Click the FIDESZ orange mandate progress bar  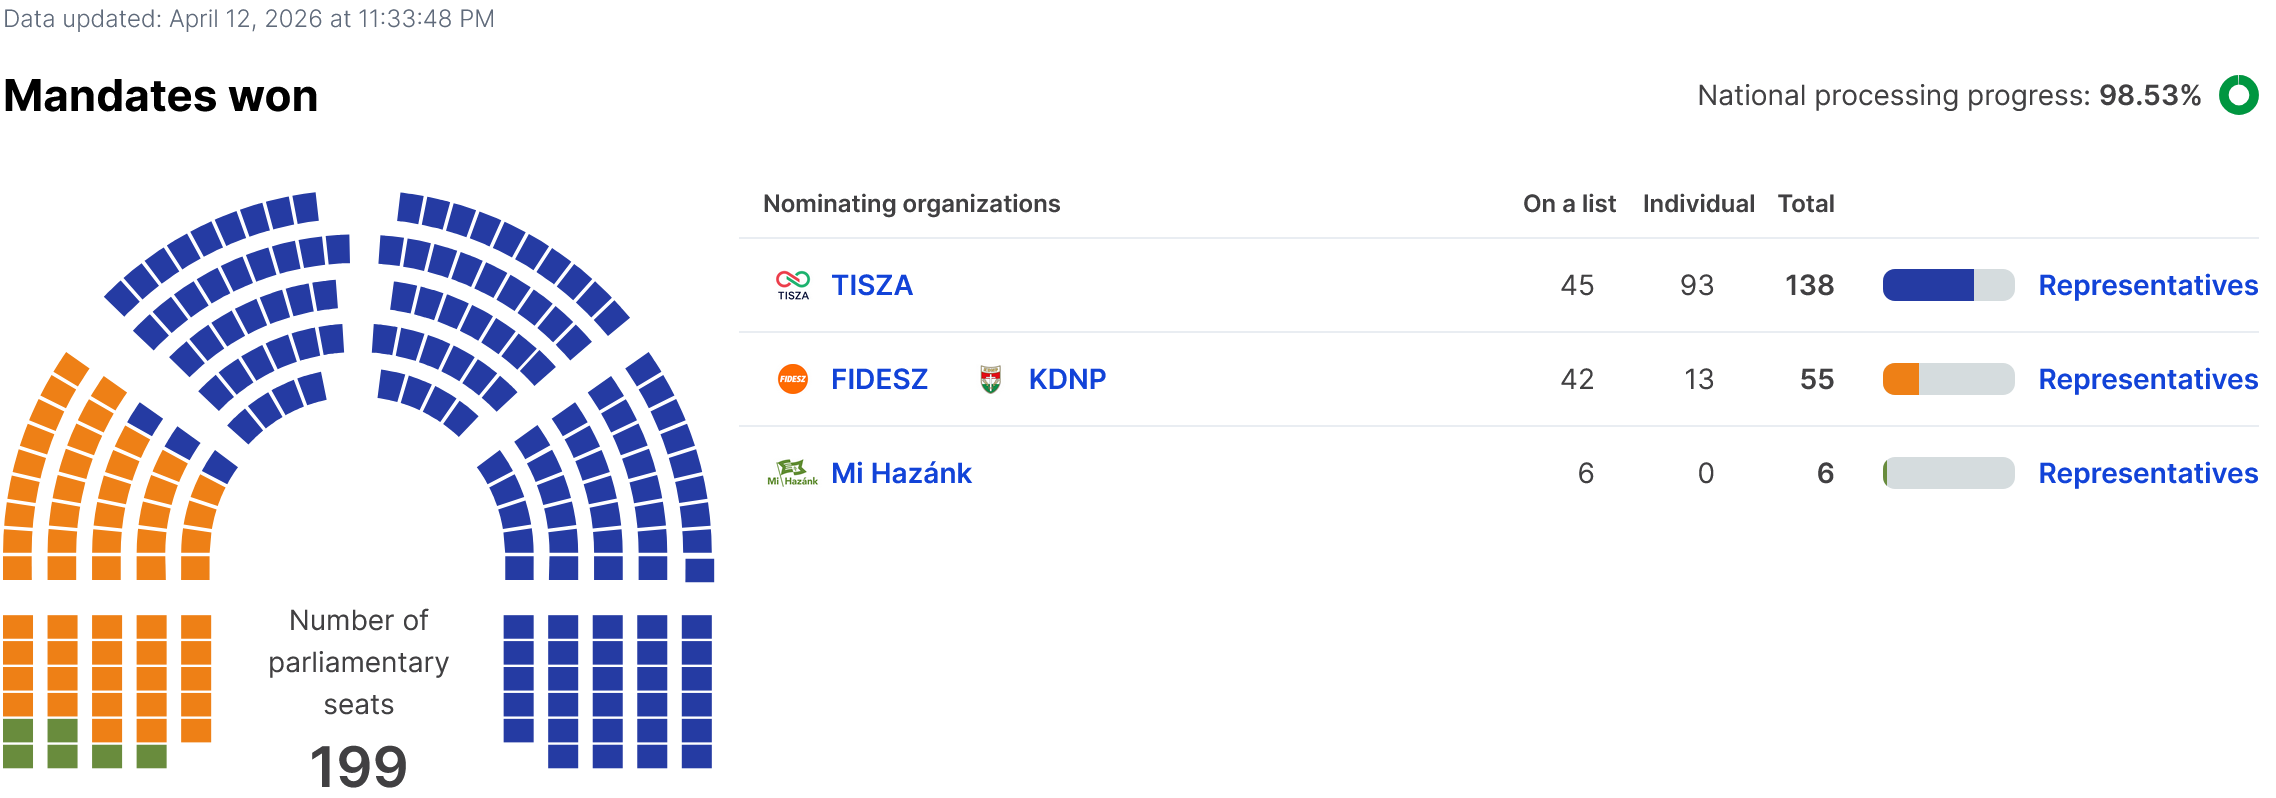click(x=1947, y=379)
